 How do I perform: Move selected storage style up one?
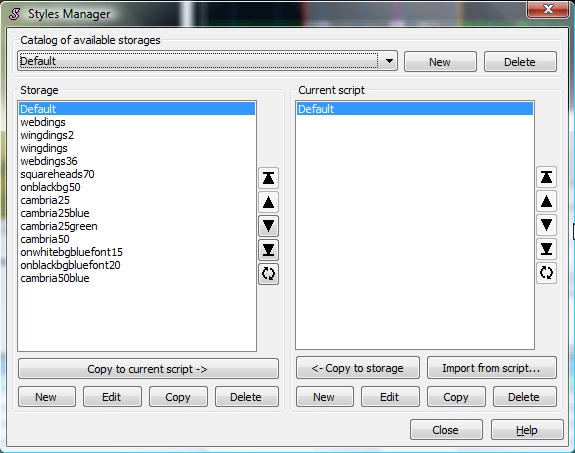[268, 202]
